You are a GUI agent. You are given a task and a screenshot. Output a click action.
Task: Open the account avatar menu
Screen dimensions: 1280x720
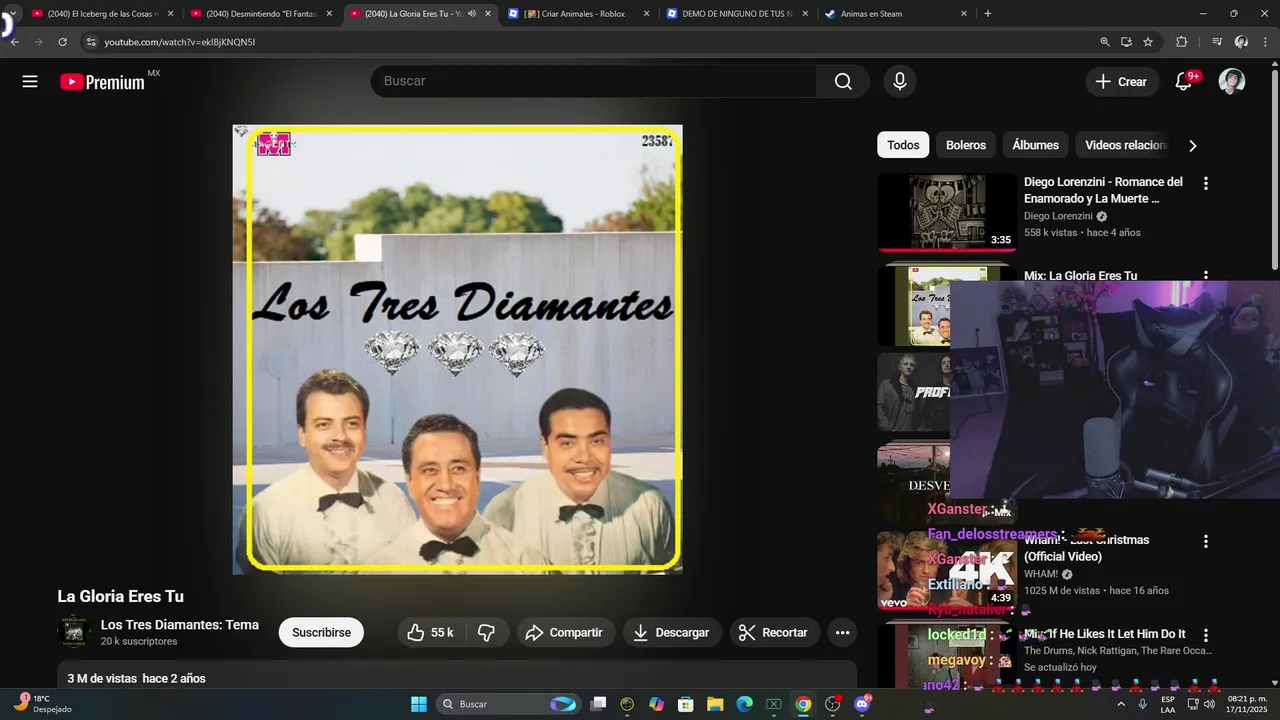pos(1231,82)
